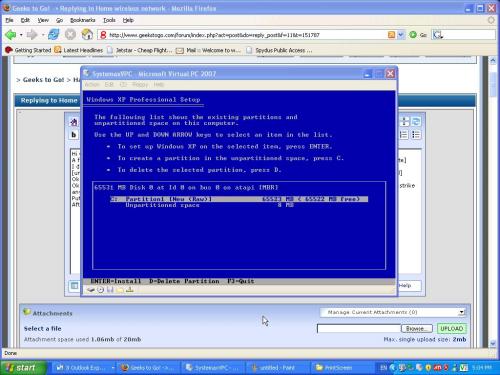
Task: Open Getting Started bookmark
Action: pyautogui.click(x=28, y=50)
